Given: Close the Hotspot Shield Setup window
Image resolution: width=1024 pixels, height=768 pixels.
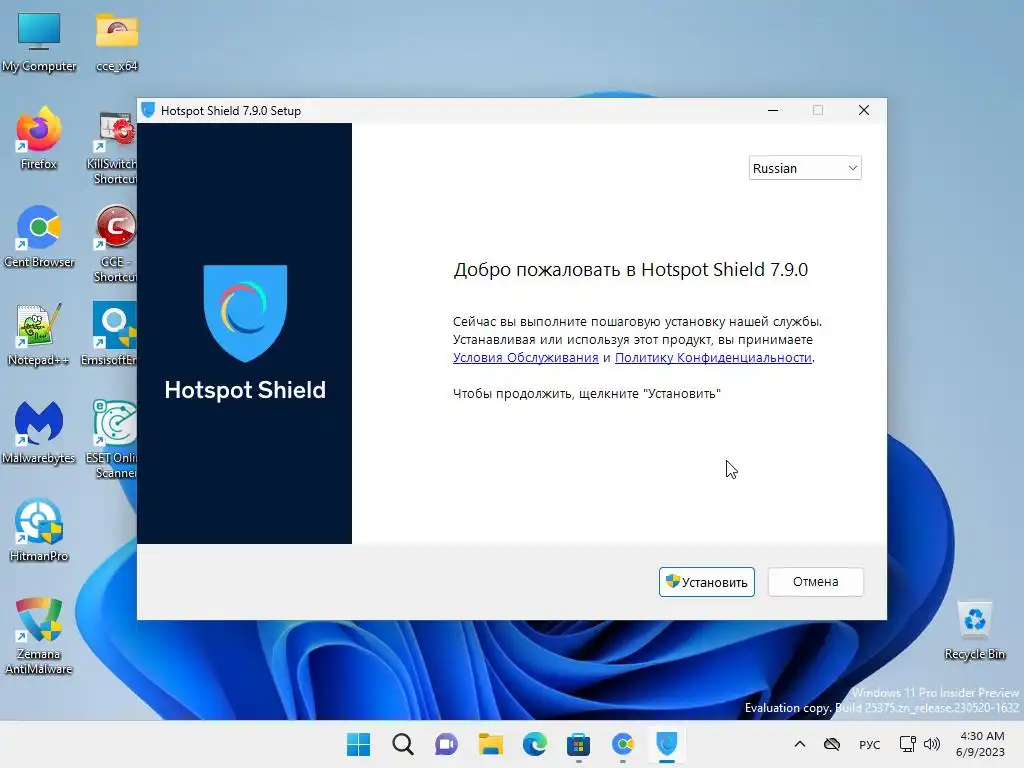Looking at the screenshot, I should (863, 110).
